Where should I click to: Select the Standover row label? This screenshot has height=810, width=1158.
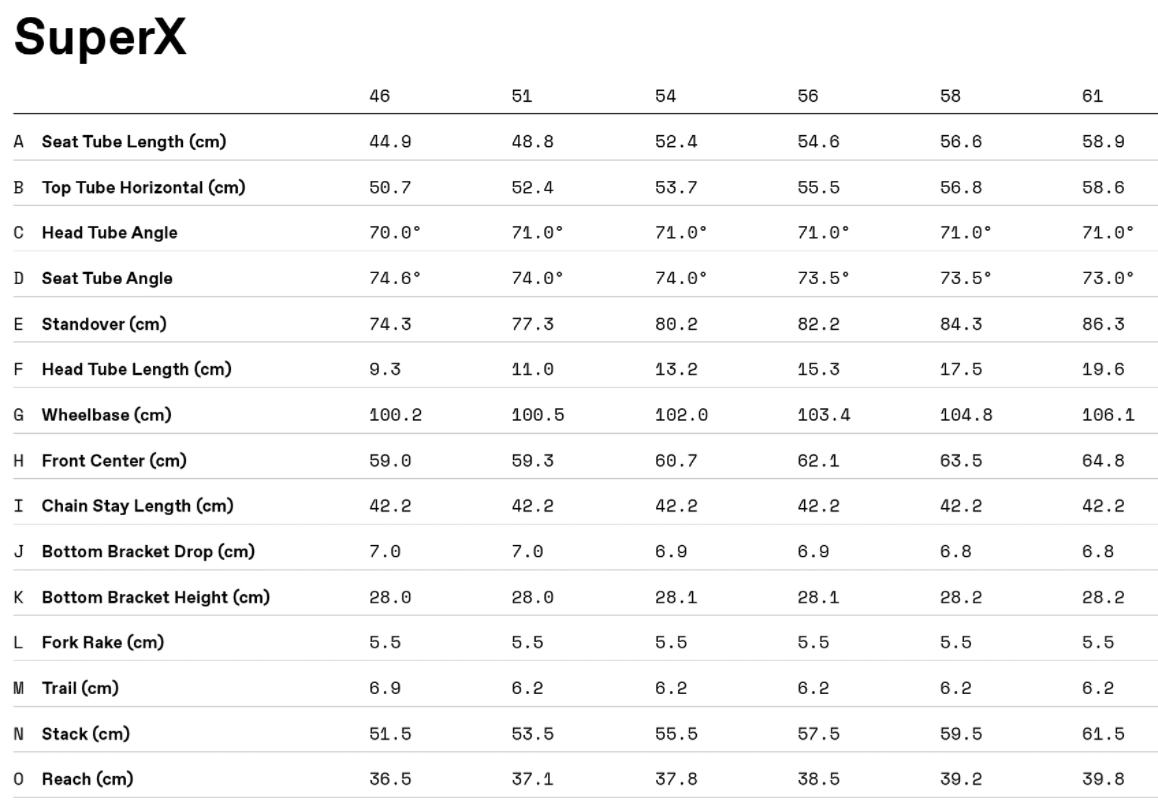point(104,324)
